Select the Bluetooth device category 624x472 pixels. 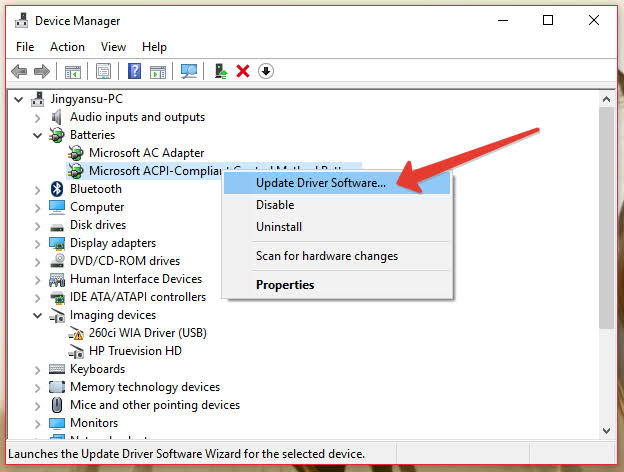coord(95,189)
